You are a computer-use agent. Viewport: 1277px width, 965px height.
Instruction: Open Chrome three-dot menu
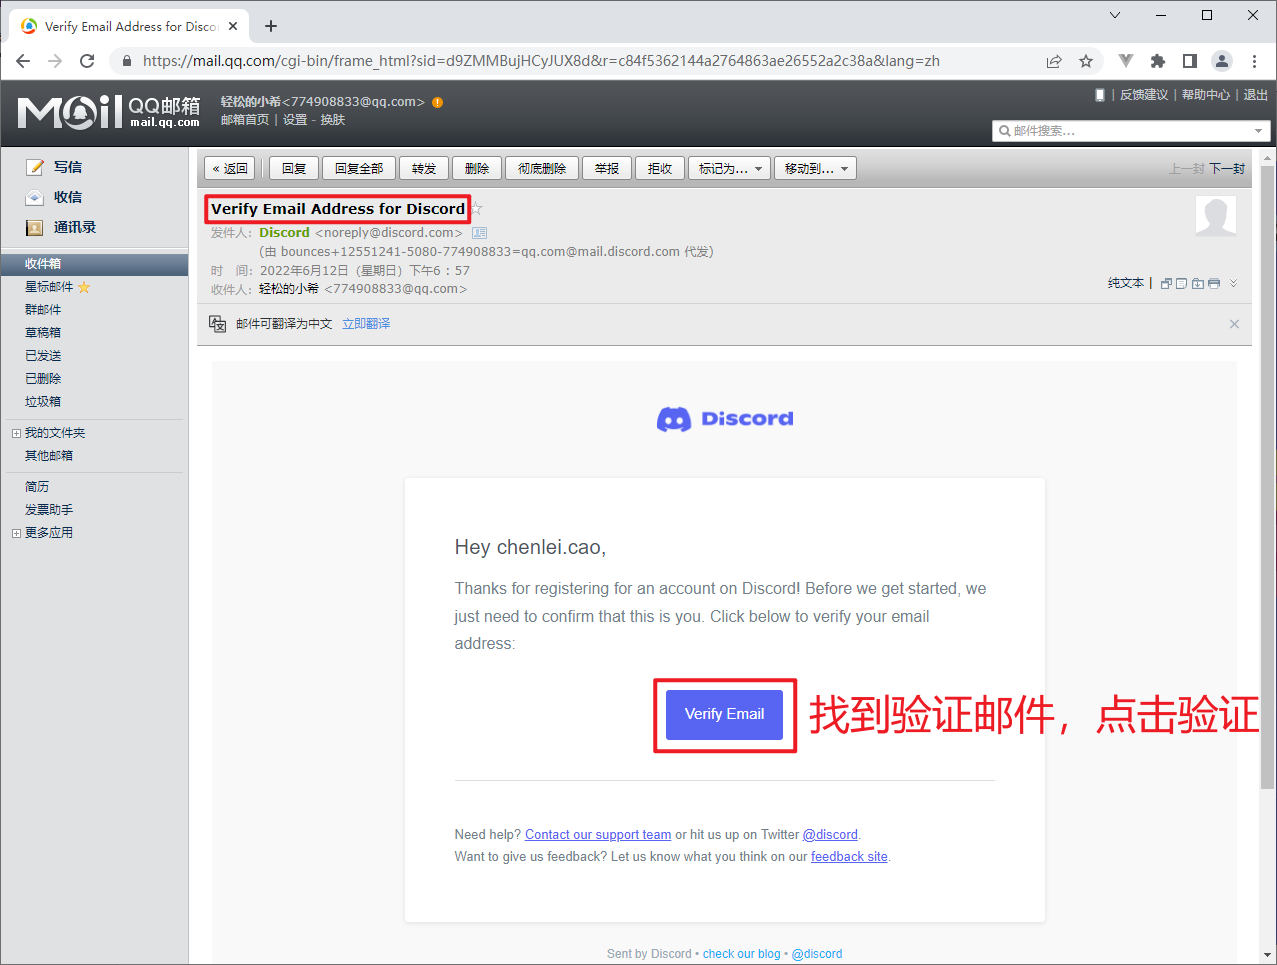[1254, 61]
